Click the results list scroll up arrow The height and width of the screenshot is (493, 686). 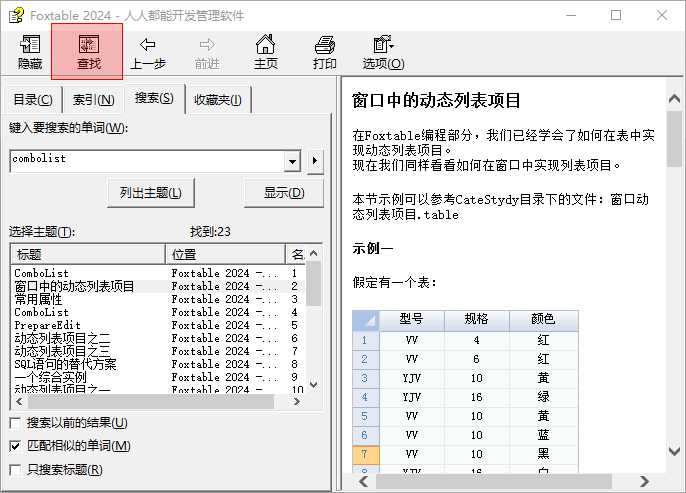point(313,253)
